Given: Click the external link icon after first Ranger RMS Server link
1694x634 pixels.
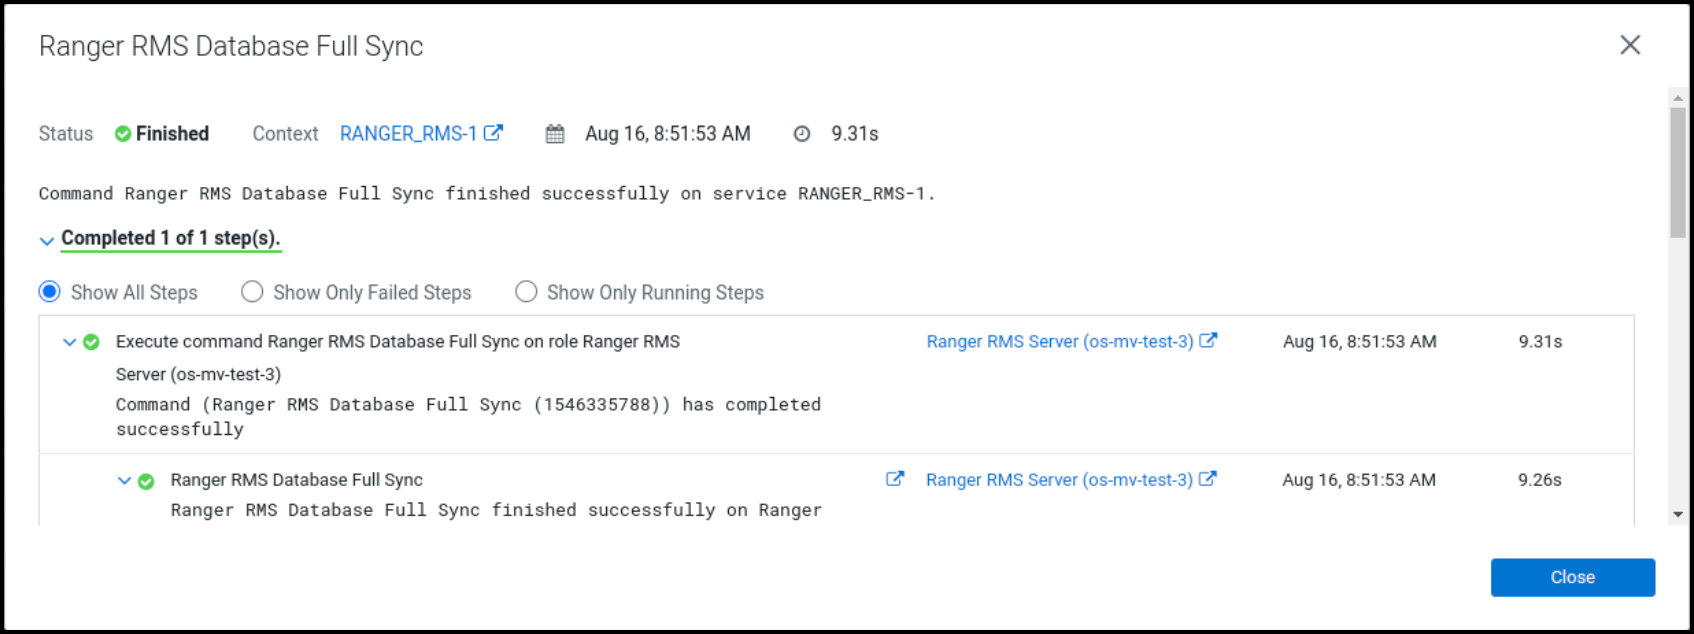Looking at the screenshot, I should tap(1210, 340).
